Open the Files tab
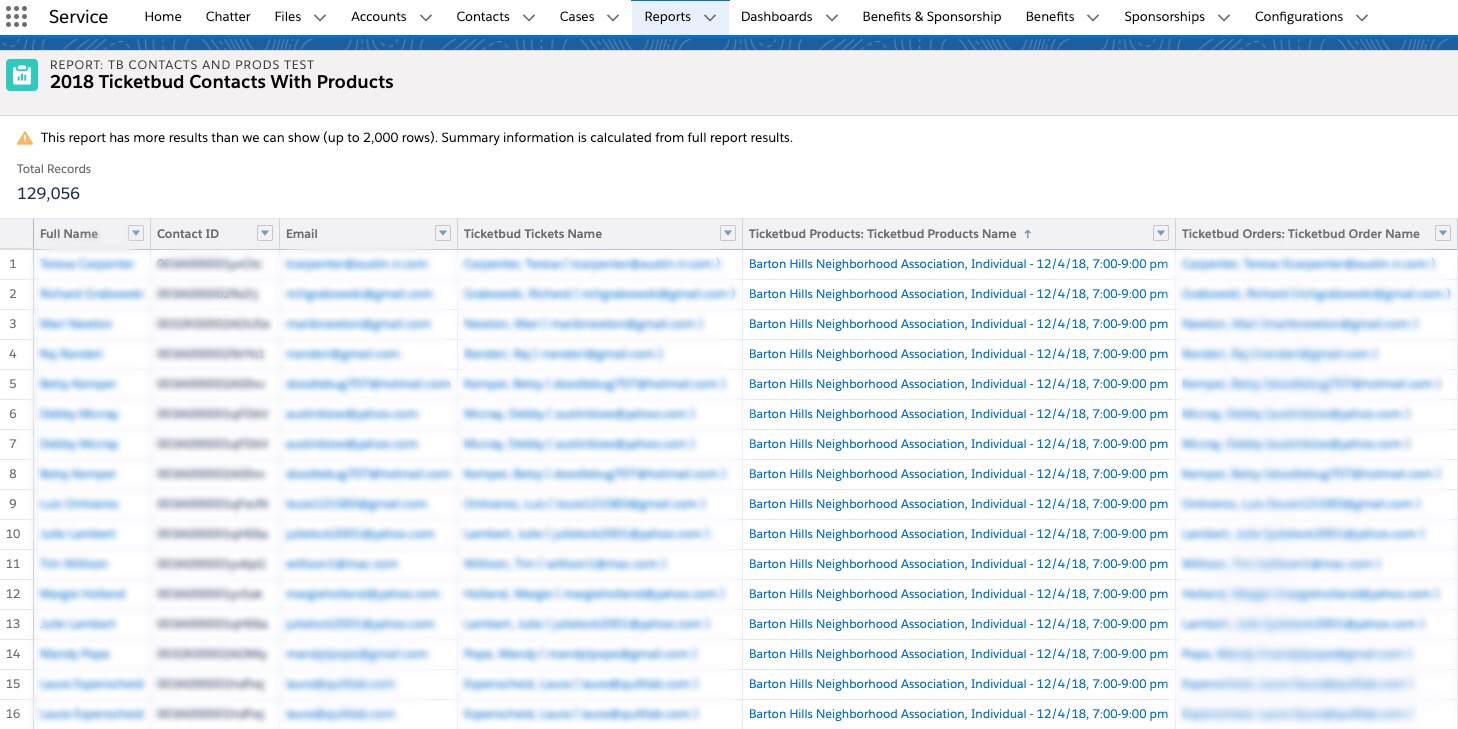Viewport: 1458px width, 729px height. click(x=287, y=17)
